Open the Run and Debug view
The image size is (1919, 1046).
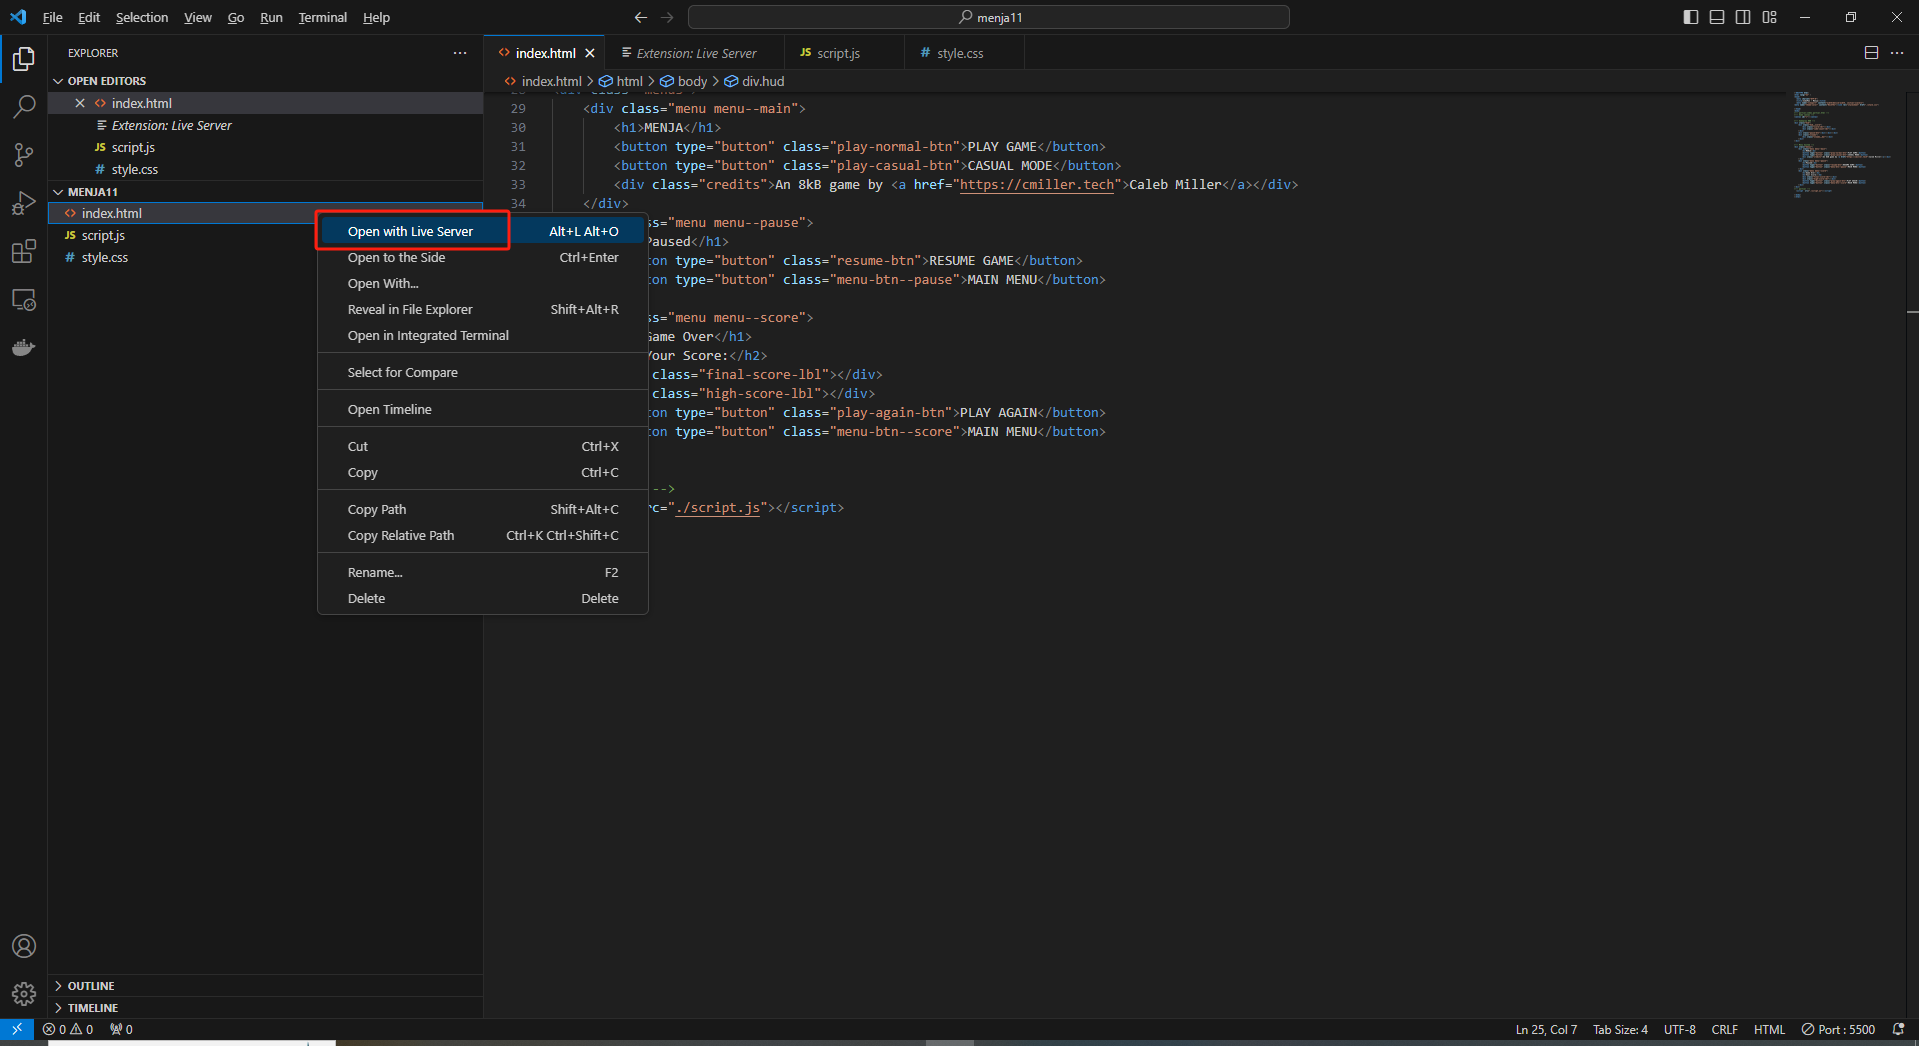coord(24,203)
